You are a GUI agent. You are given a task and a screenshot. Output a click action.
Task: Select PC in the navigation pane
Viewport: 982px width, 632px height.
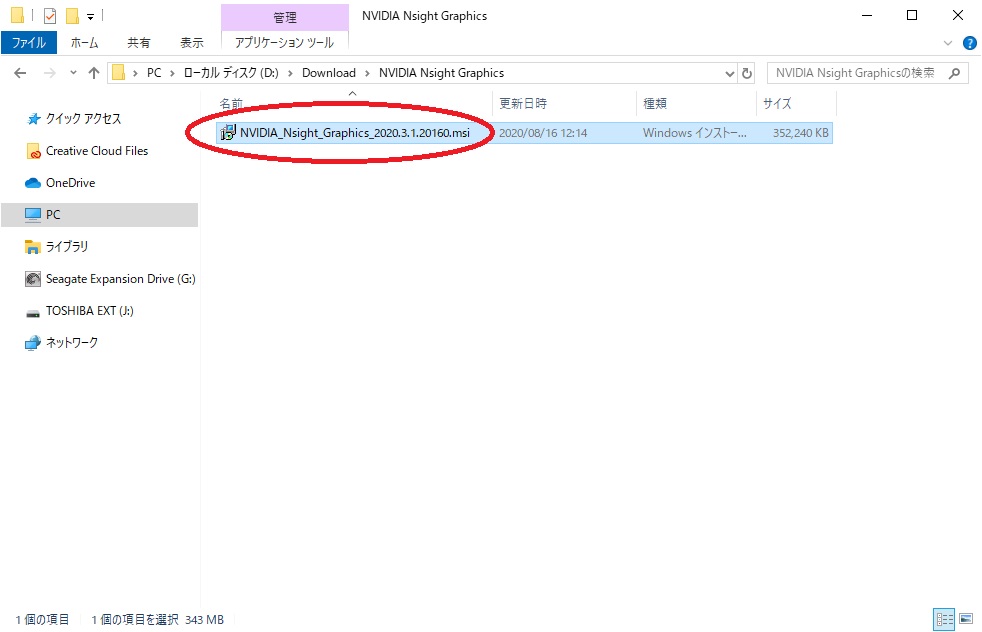click(x=100, y=215)
